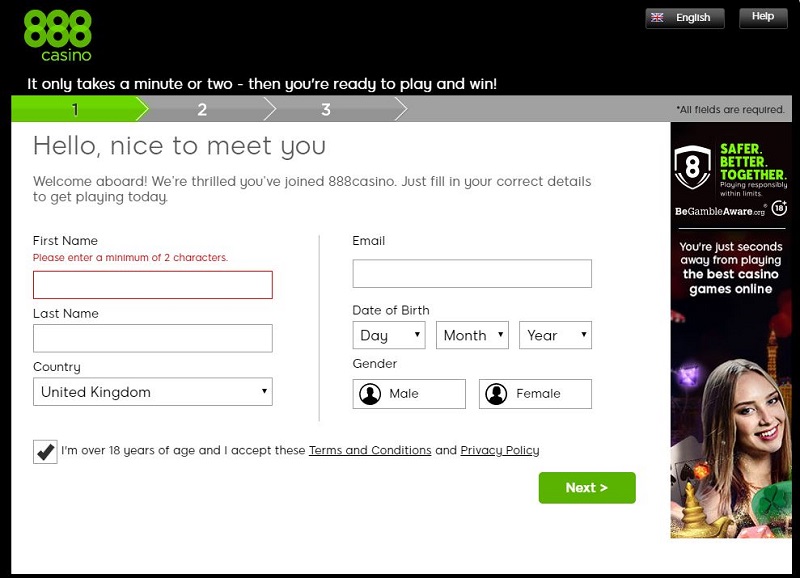The height and width of the screenshot is (578, 800).
Task: Expand the Month of birth dropdown
Action: [x=472, y=335]
